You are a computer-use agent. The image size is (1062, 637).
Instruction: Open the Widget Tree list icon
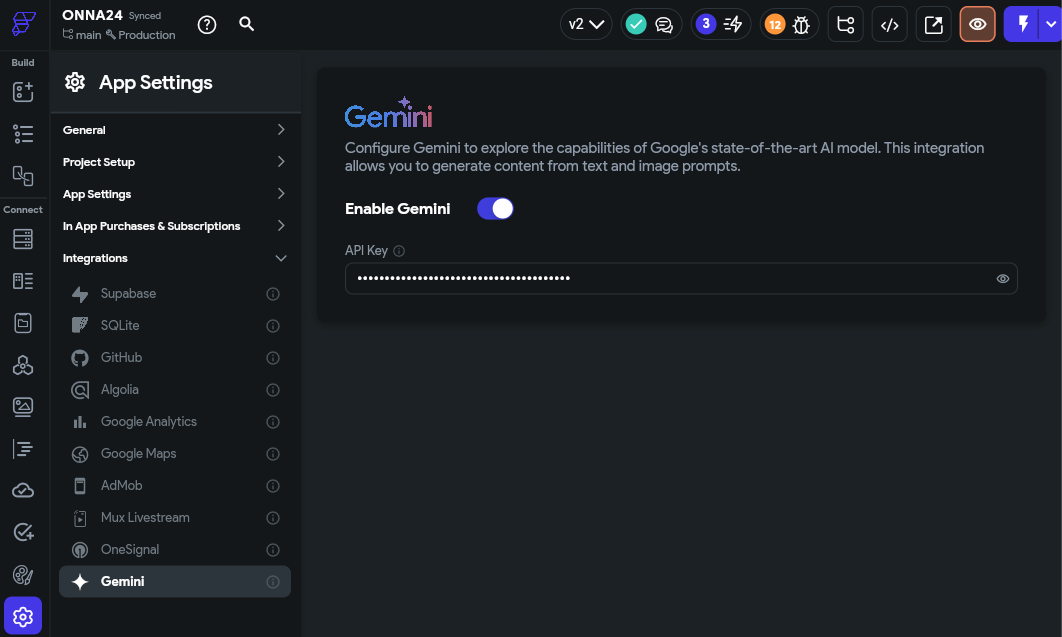[x=23, y=133]
